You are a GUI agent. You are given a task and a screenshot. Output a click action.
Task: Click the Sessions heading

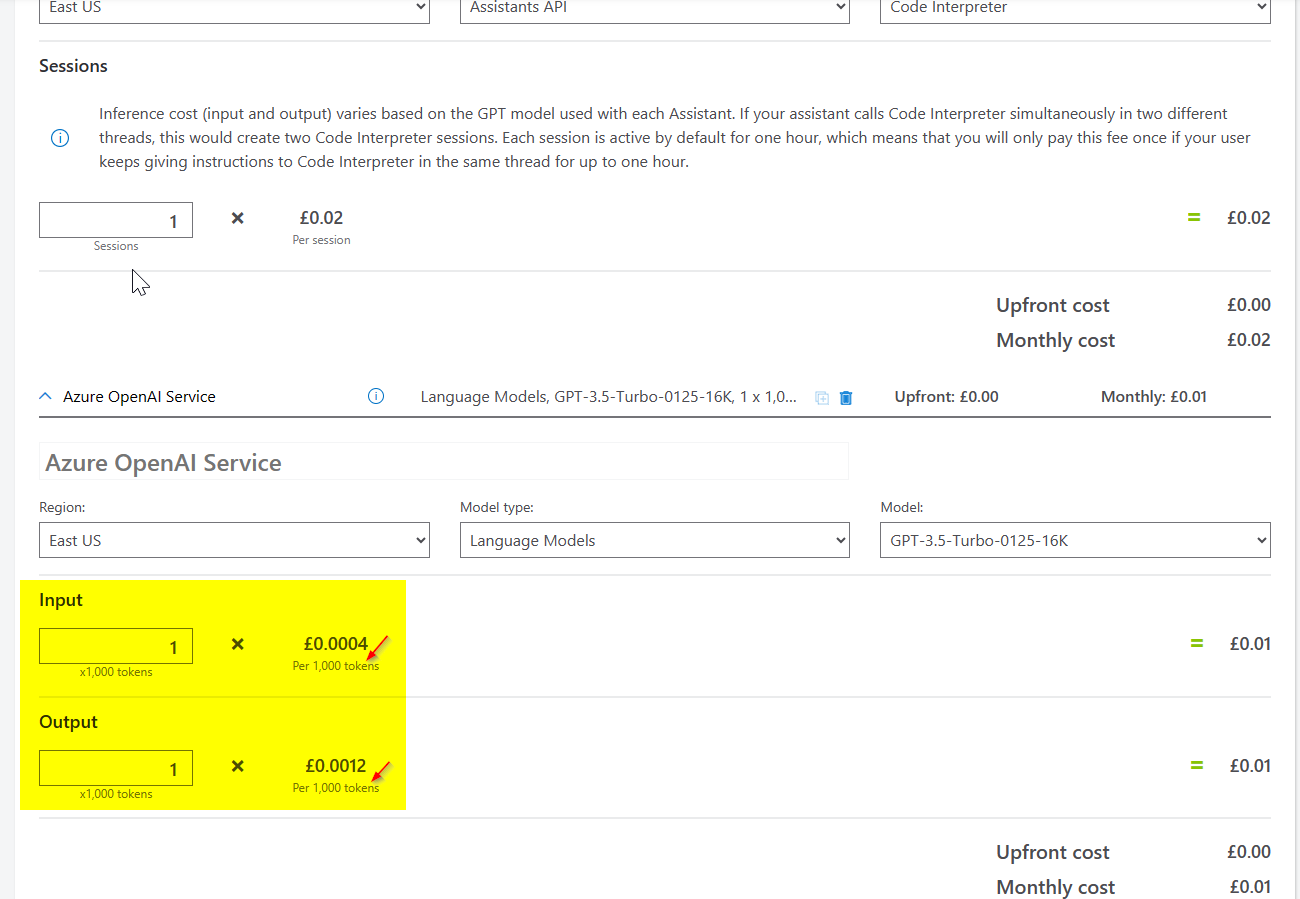(x=73, y=66)
